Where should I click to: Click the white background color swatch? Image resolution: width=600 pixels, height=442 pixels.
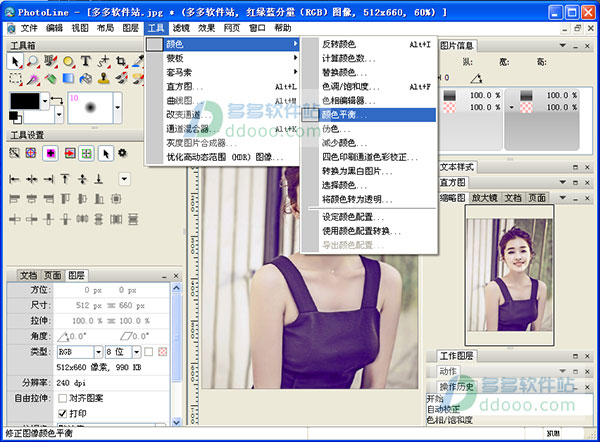click(39, 116)
